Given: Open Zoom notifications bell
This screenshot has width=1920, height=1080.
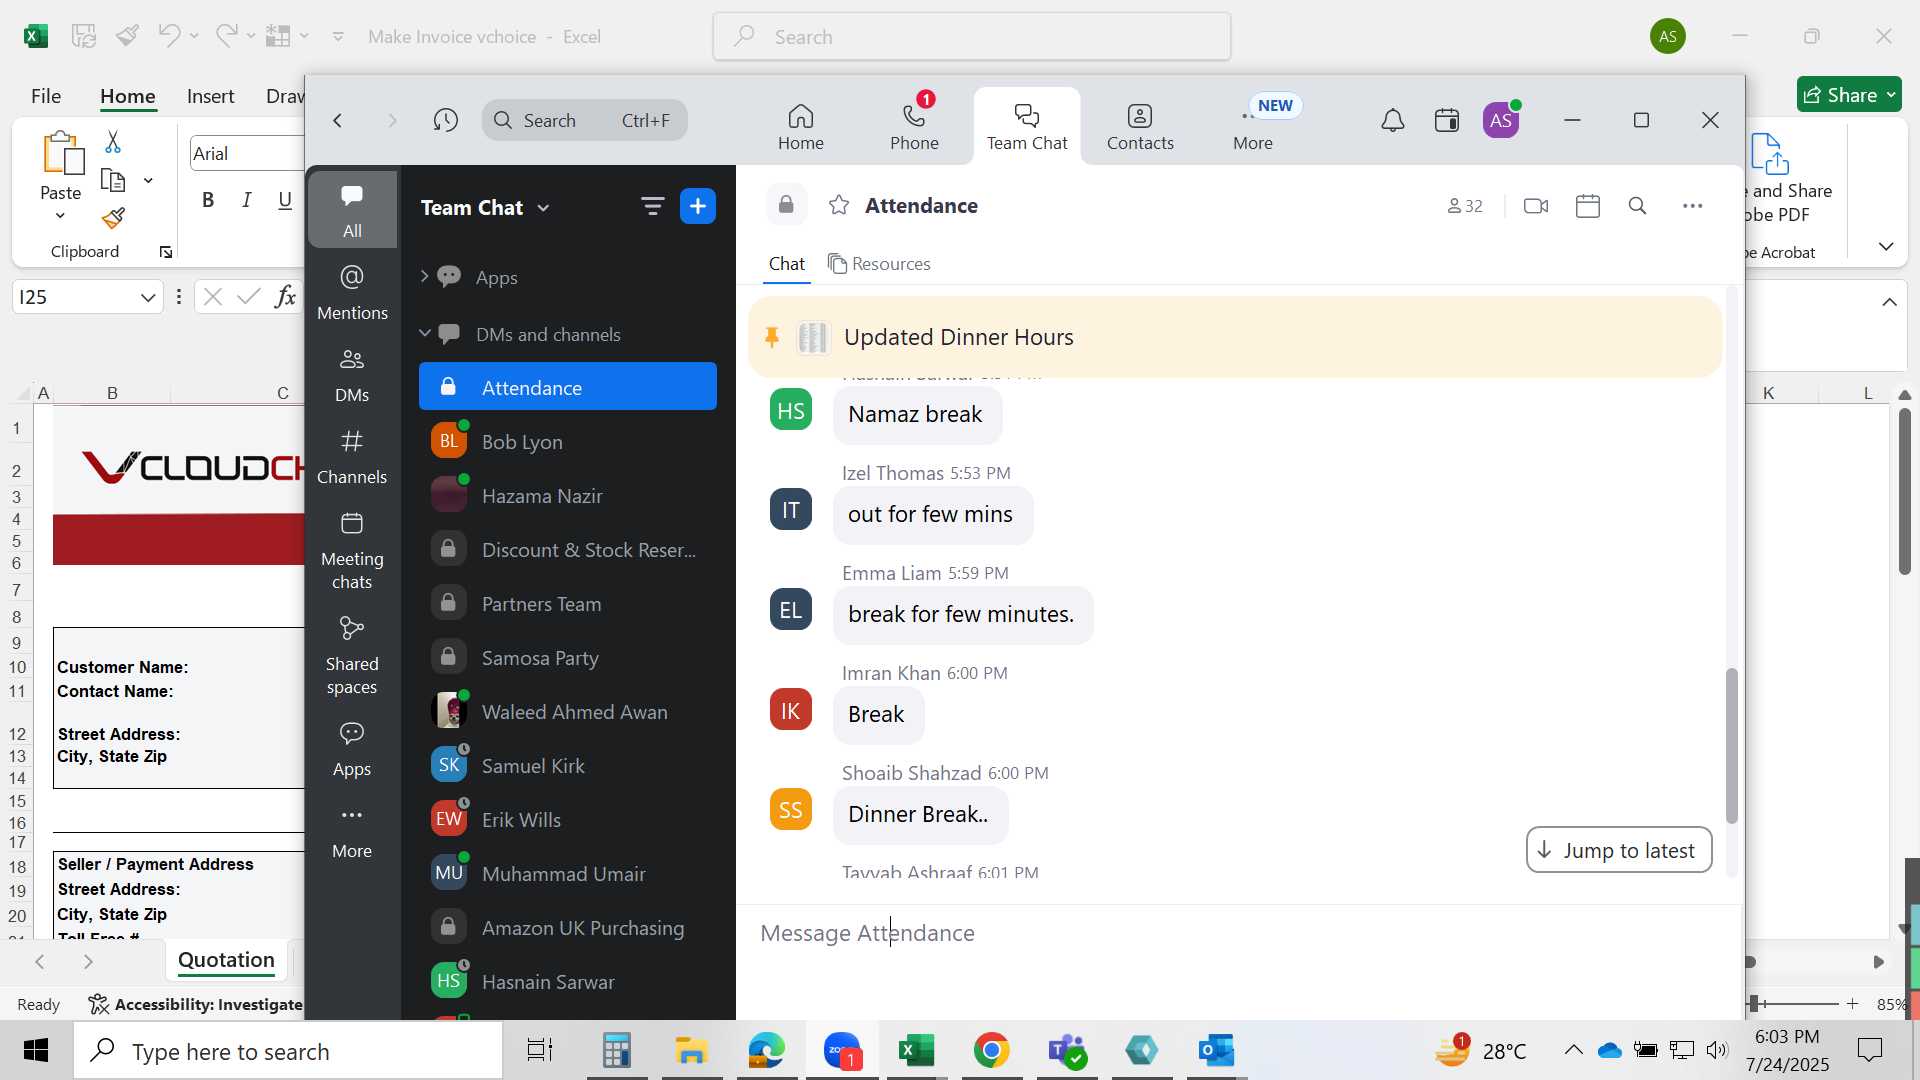Looking at the screenshot, I should 1393,121.
